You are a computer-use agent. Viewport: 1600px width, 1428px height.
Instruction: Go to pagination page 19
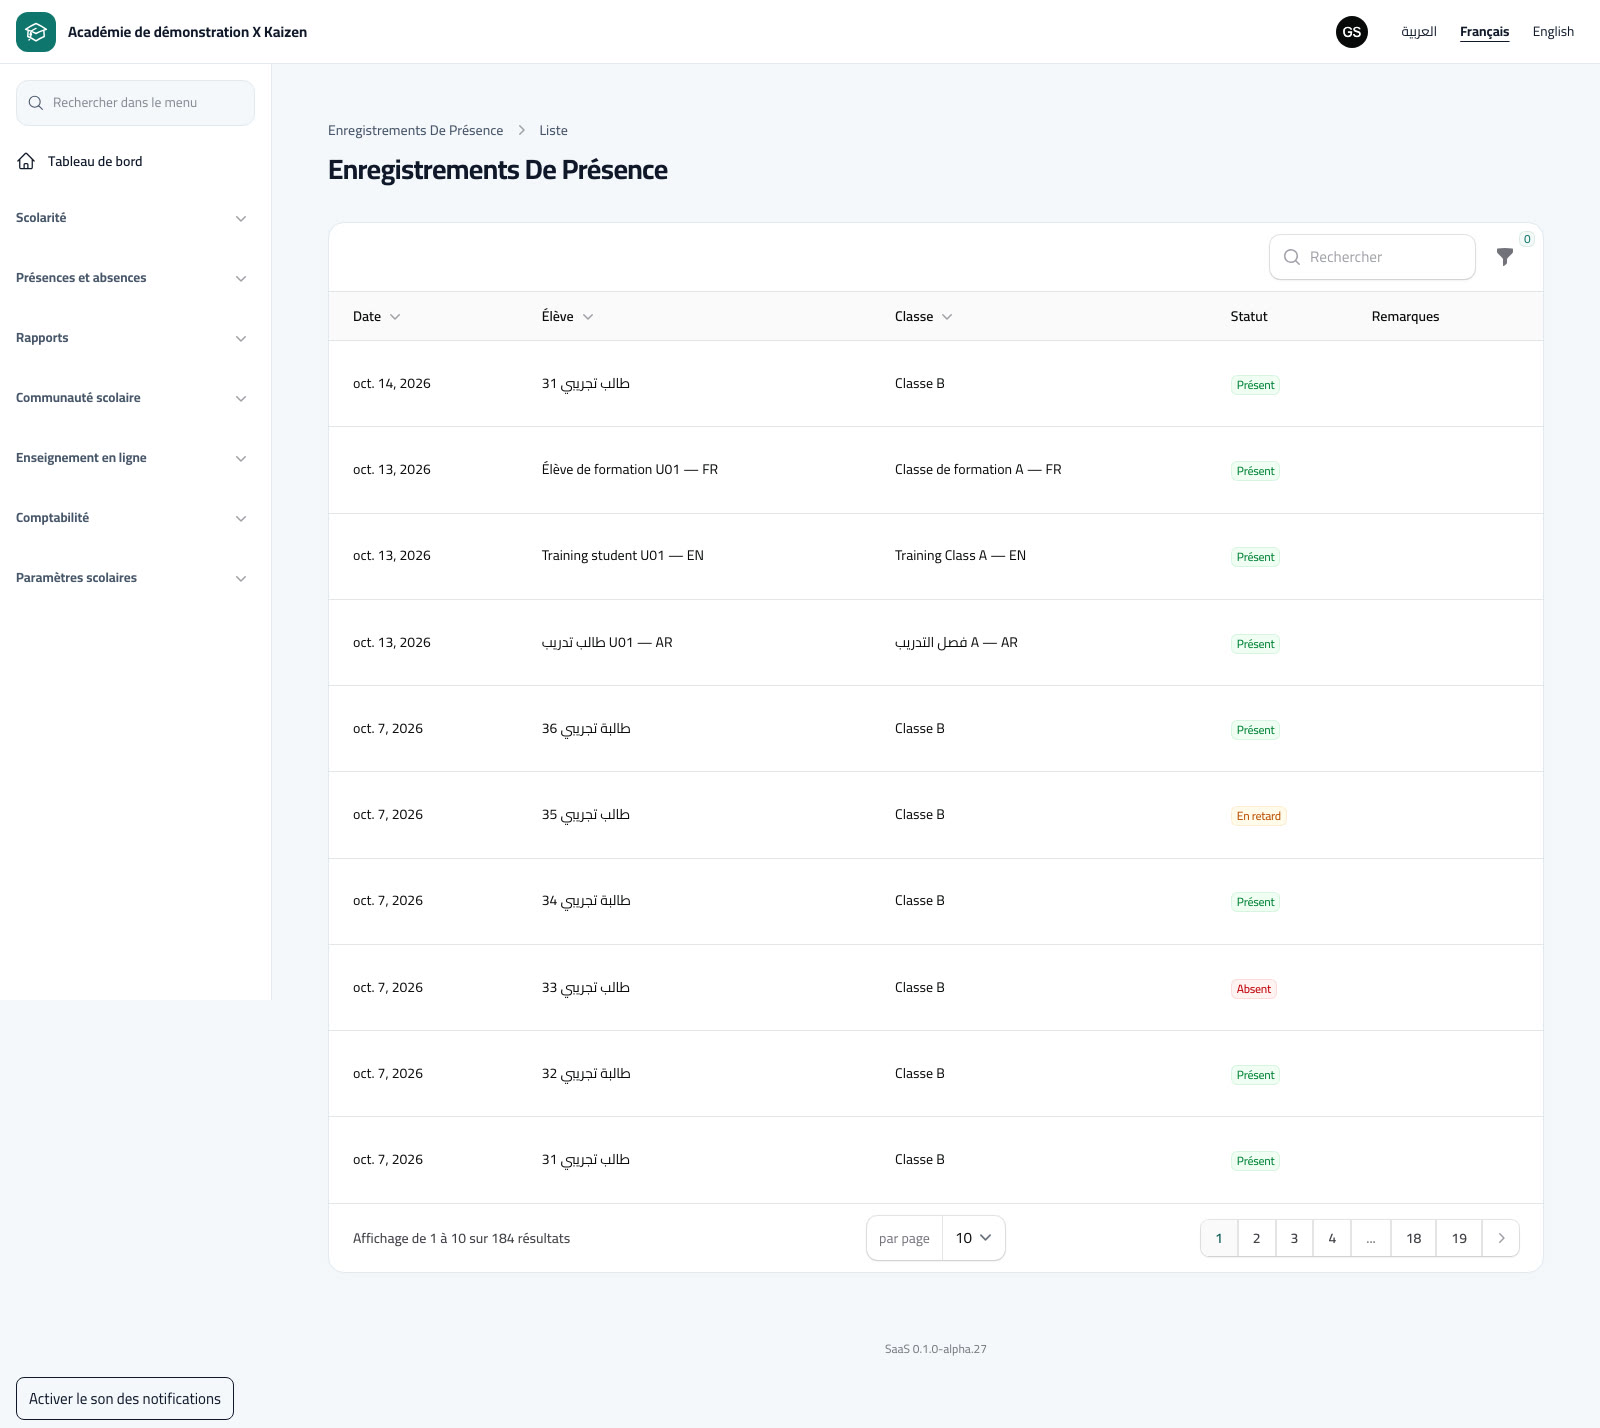click(x=1459, y=1238)
